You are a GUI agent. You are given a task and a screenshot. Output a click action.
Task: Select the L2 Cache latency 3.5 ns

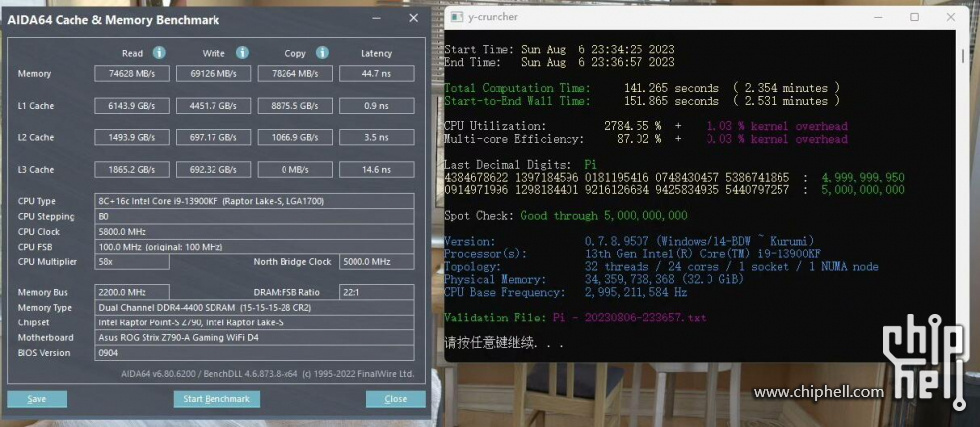tap(376, 138)
